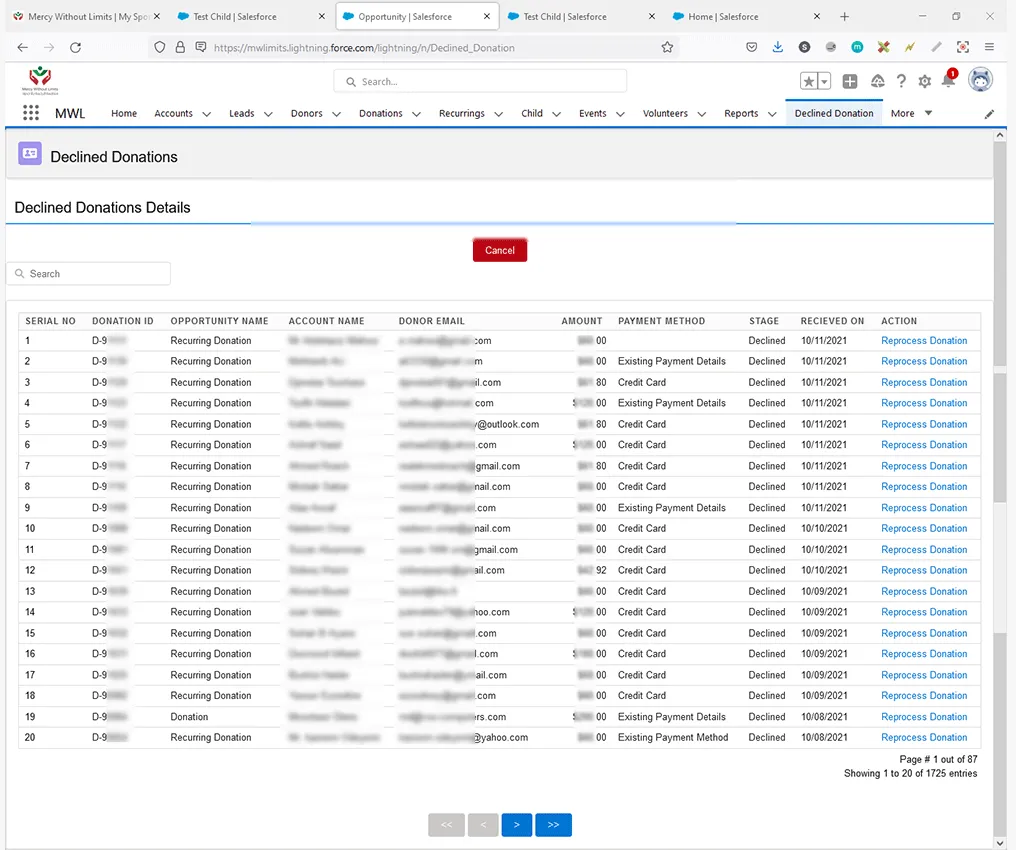Open Salesforce Help question mark icon

click(x=901, y=81)
